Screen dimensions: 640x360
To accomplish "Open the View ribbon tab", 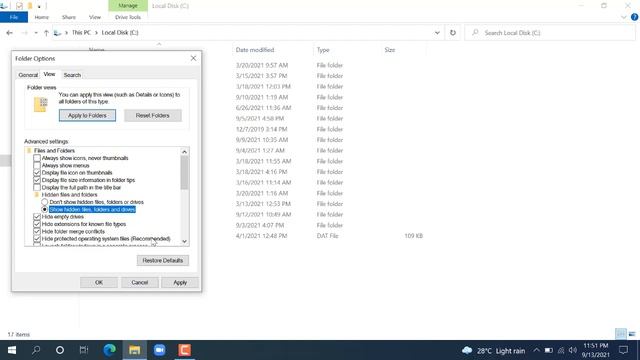I will [x=95, y=17].
